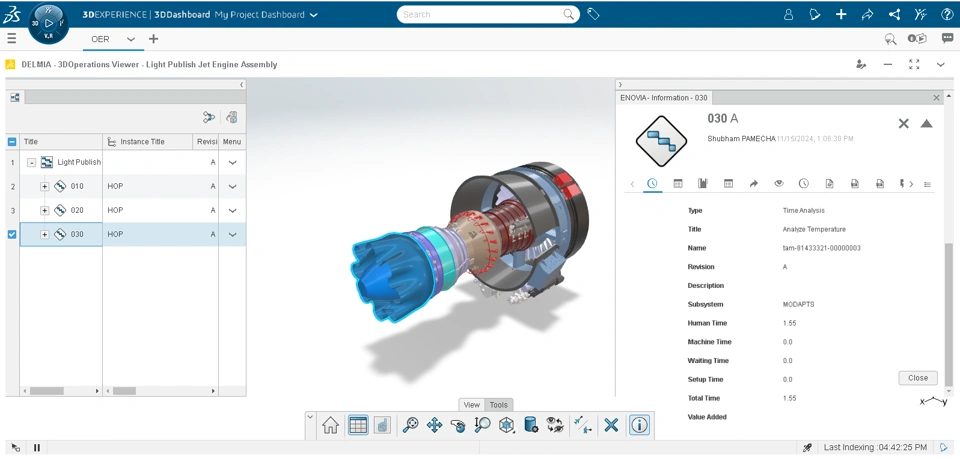Open the hamburger menu under the compass
The image size is (960, 461).
pyautogui.click(x=12, y=39)
